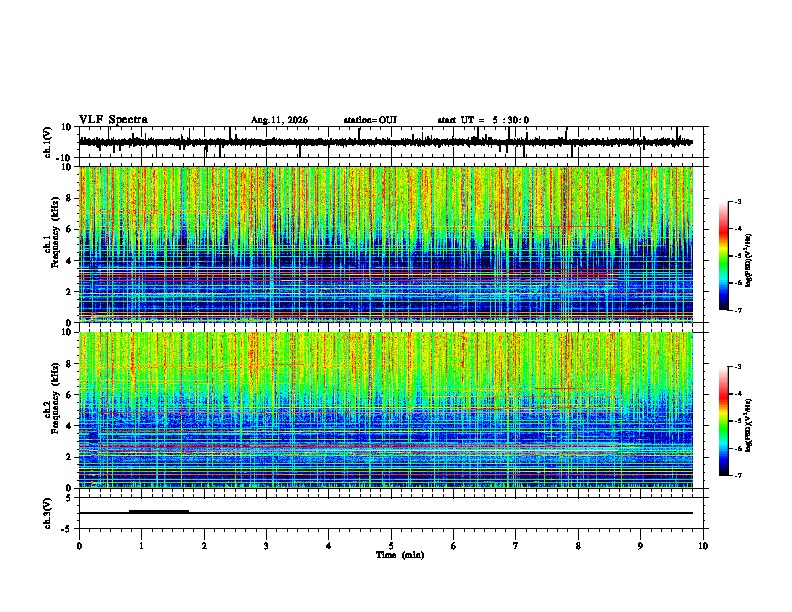Click the '4' kHz tick in ch.1 spectrogram
Screen dimensions: 792x612
70,261
